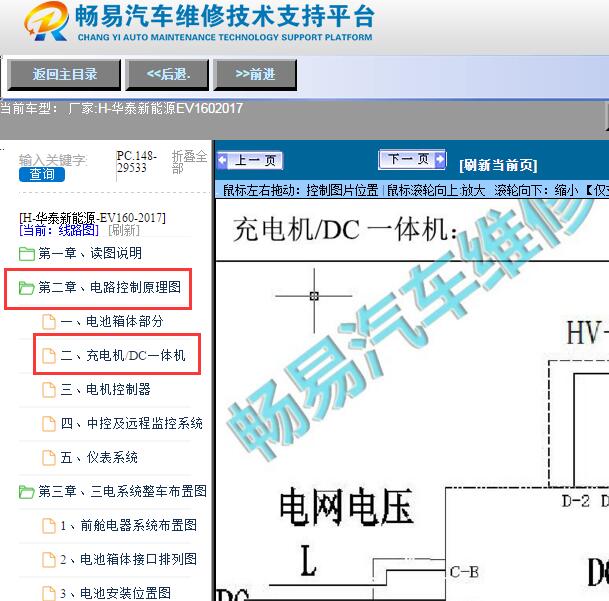Collapse 第三章、三电系统整车布置图 chapter
Image resolution: width=609 pixels, height=601 pixels.
click(122, 491)
